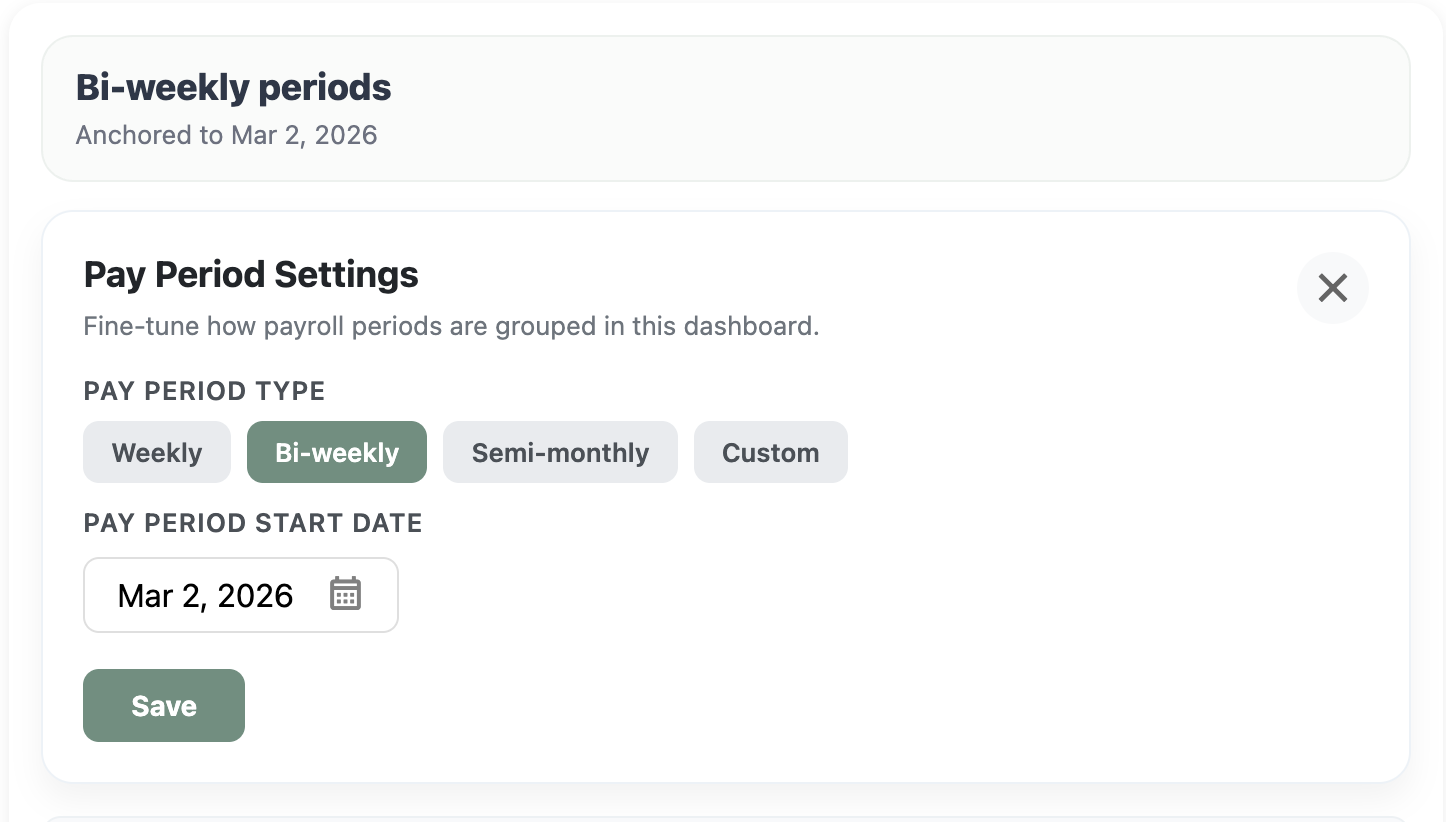The width and height of the screenshot is (1446, 822).
Task: Close the Pay Period Settings panel
Action: click(1332, 288)
